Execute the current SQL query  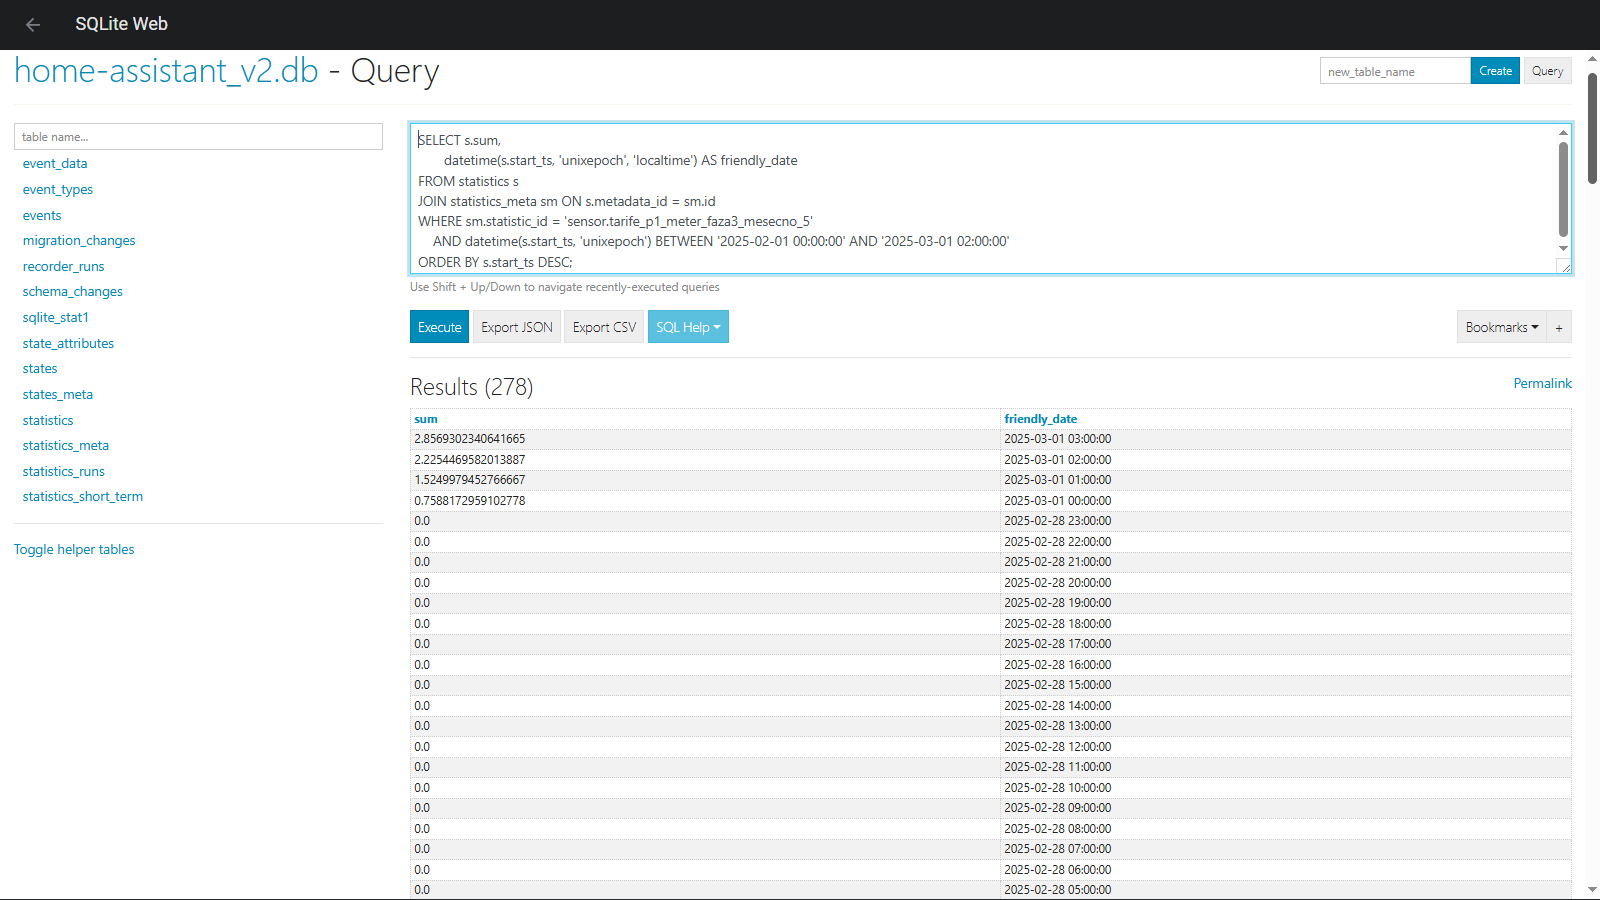(x=438, y=326)
